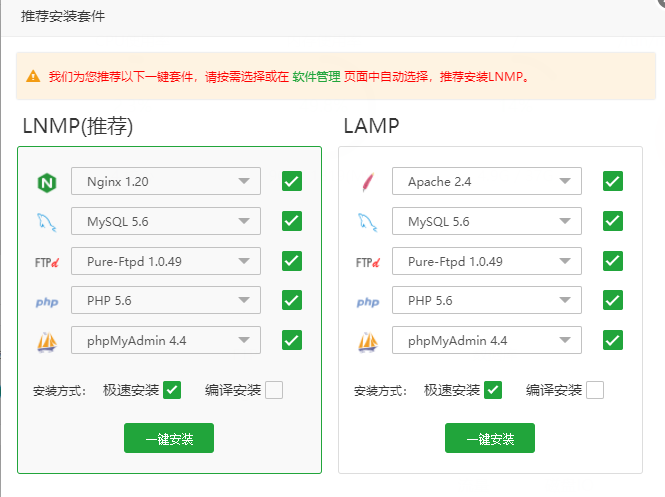Enable 编译安装 checkbox in LNMP
665x497 pixels.
pos(274,390)
